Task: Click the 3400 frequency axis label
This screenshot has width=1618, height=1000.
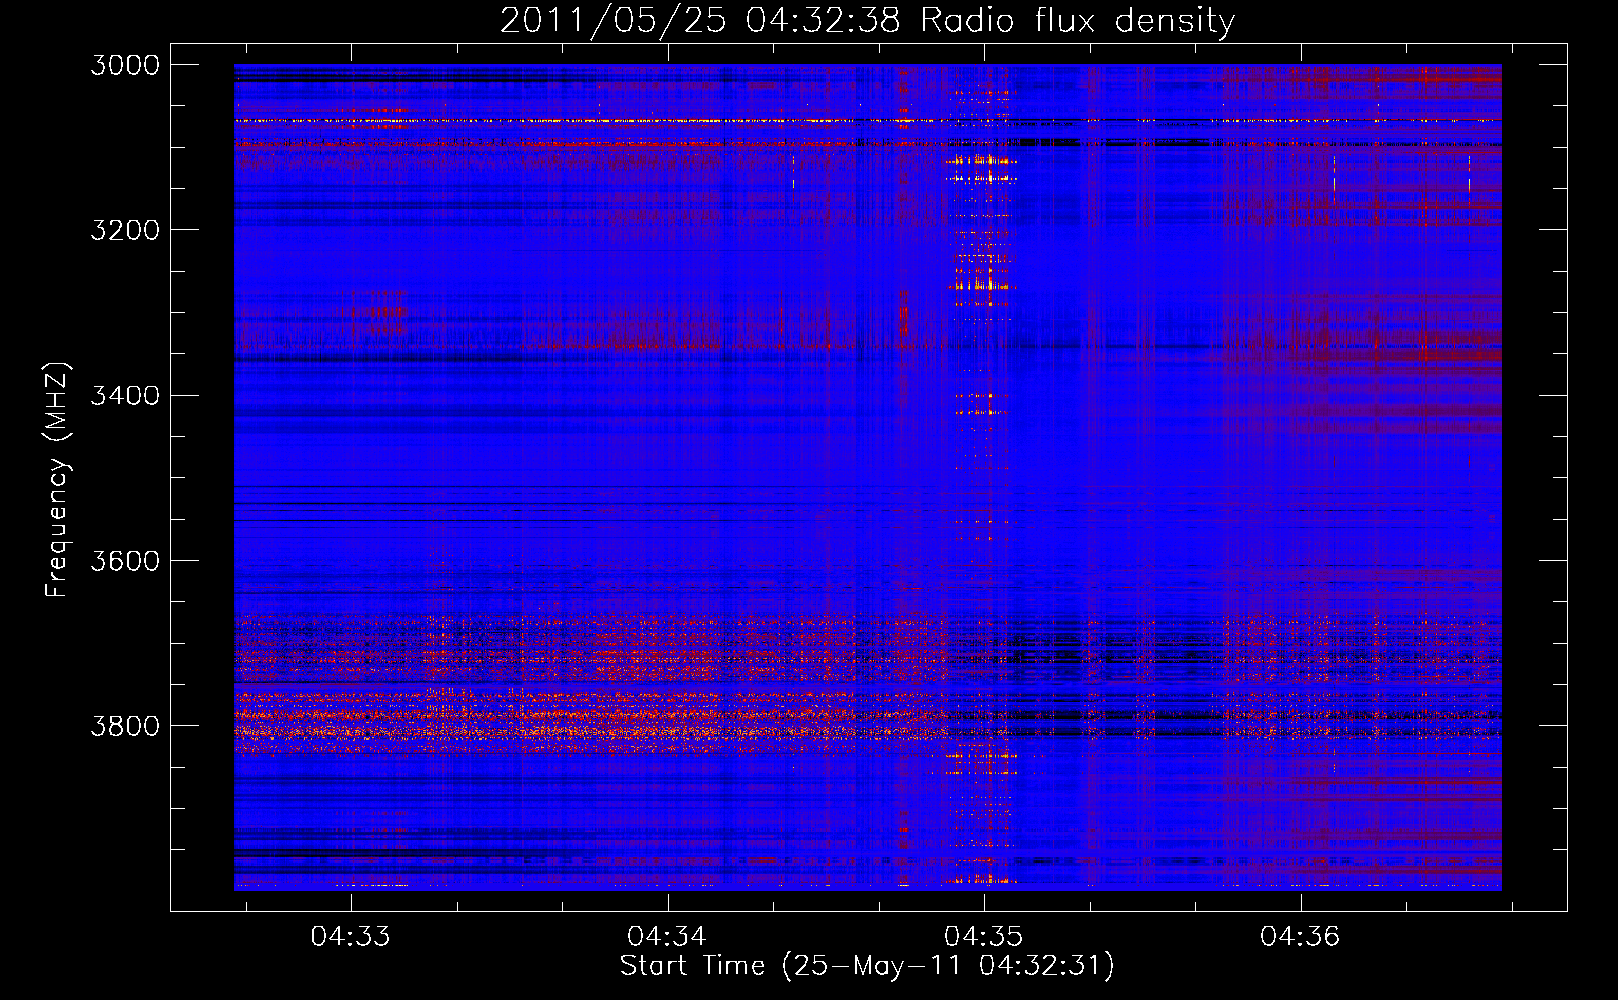Action: coord(125,395)
